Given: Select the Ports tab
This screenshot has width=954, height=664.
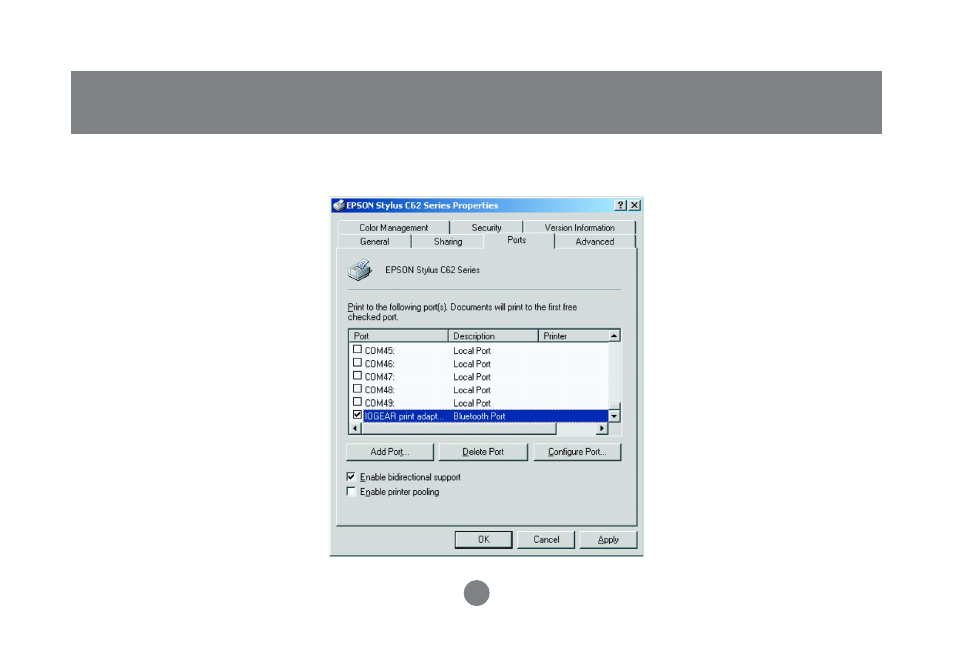Looking at the screenshot, I should pyautogui.click(x=517, y=240).
